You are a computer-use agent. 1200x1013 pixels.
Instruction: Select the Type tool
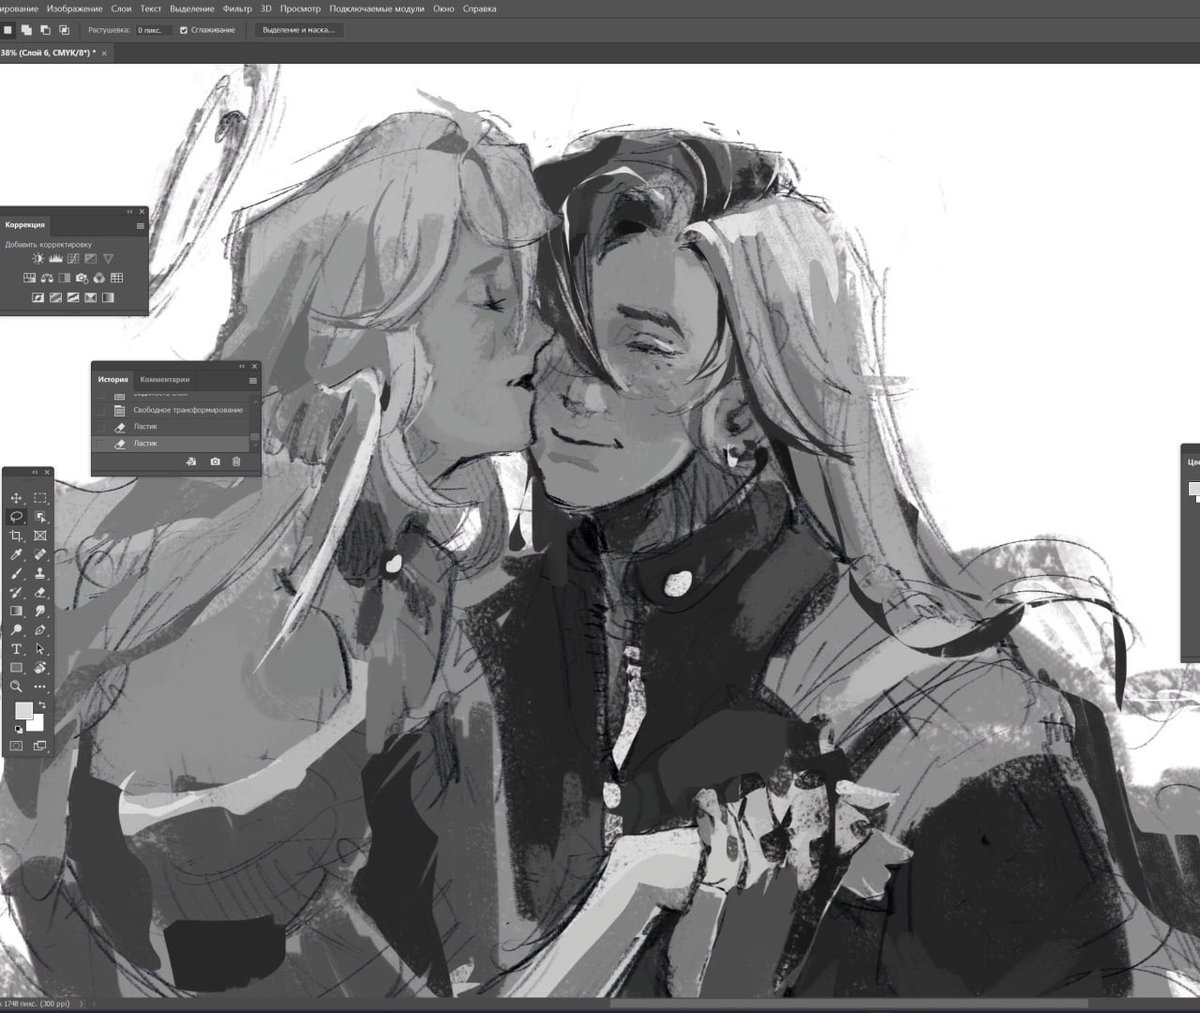(x=15, y=648)
